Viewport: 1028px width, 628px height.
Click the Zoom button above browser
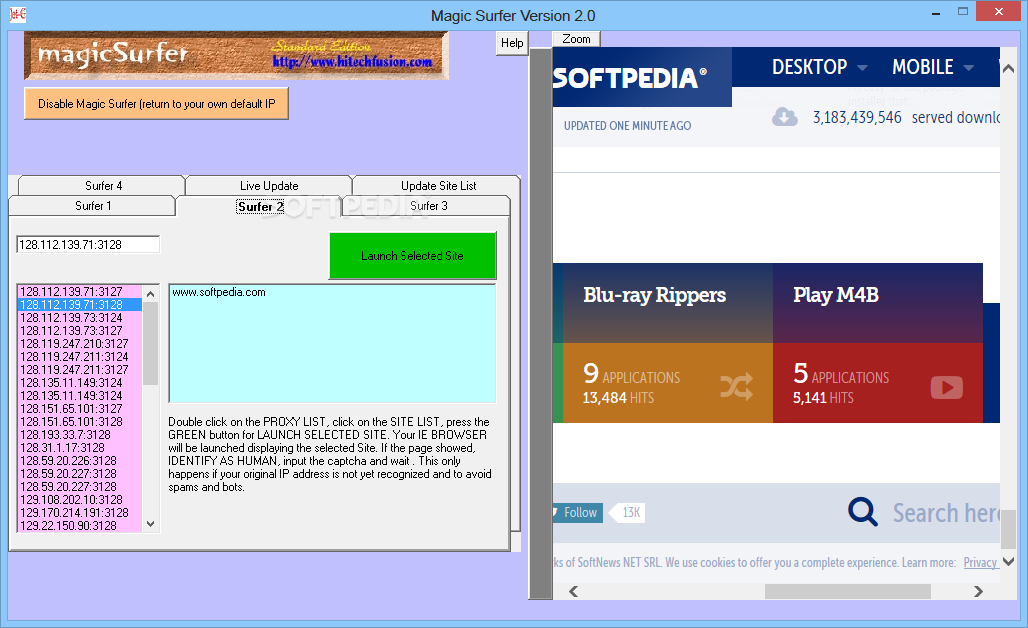[576, 39]
